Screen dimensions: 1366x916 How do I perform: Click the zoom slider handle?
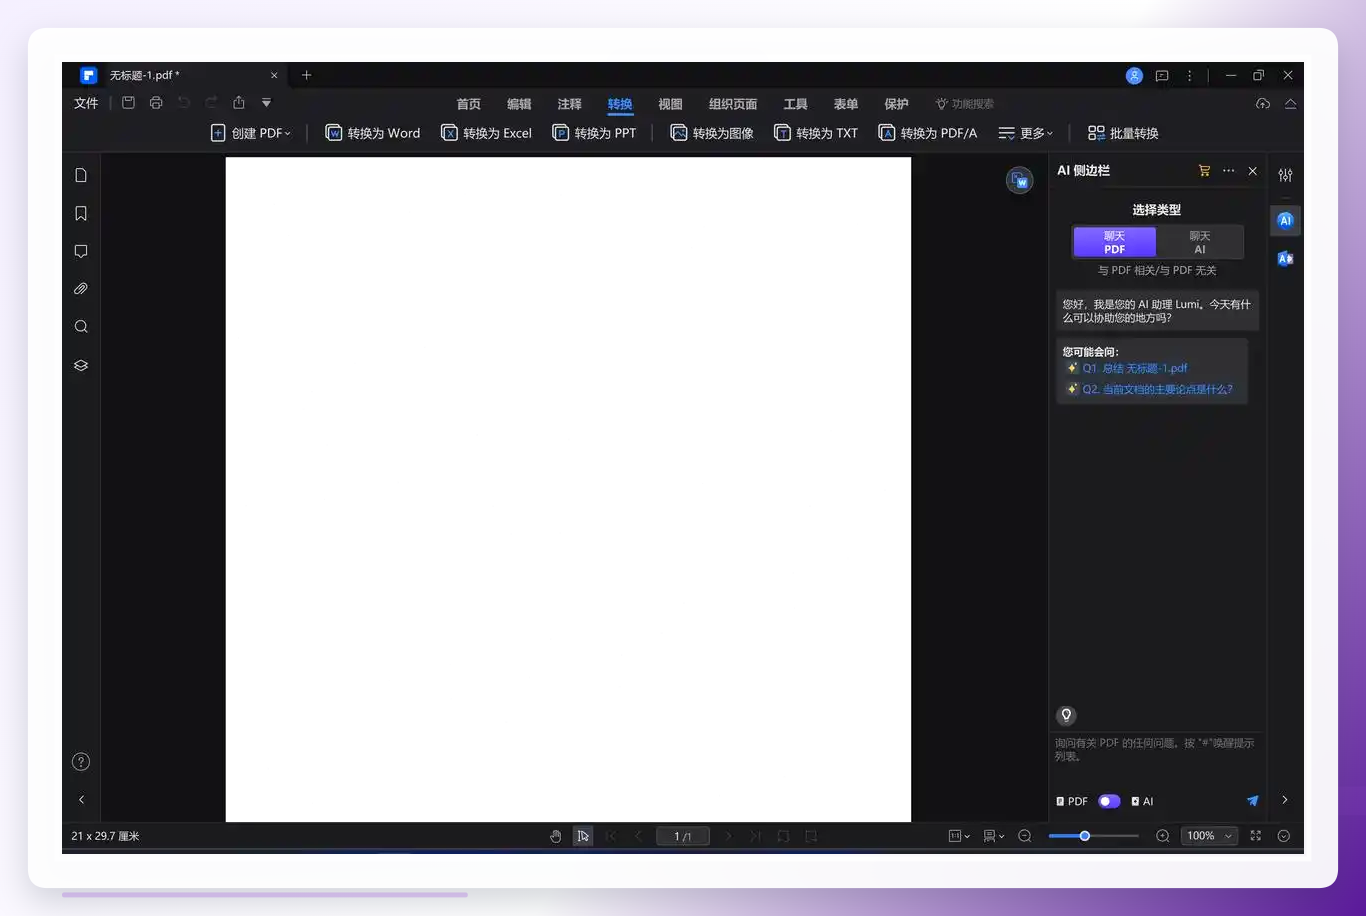(x=1084, y=836)
